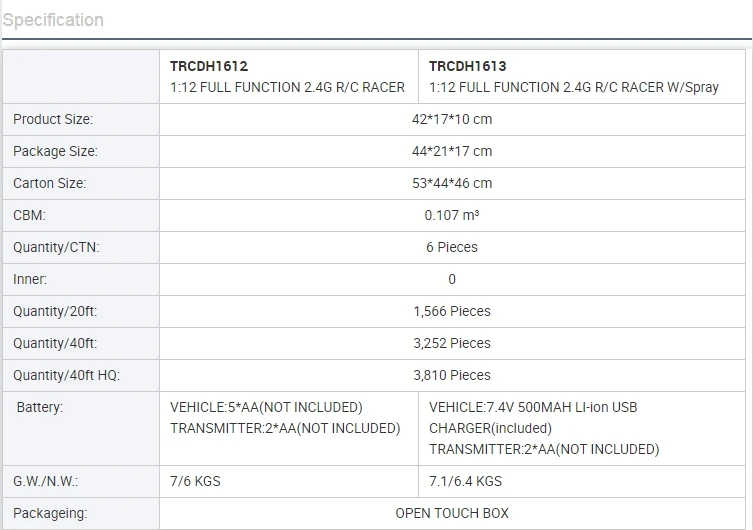
Task: Click the R/C RACER W/Spray description
Action: [x=573, y=87]
